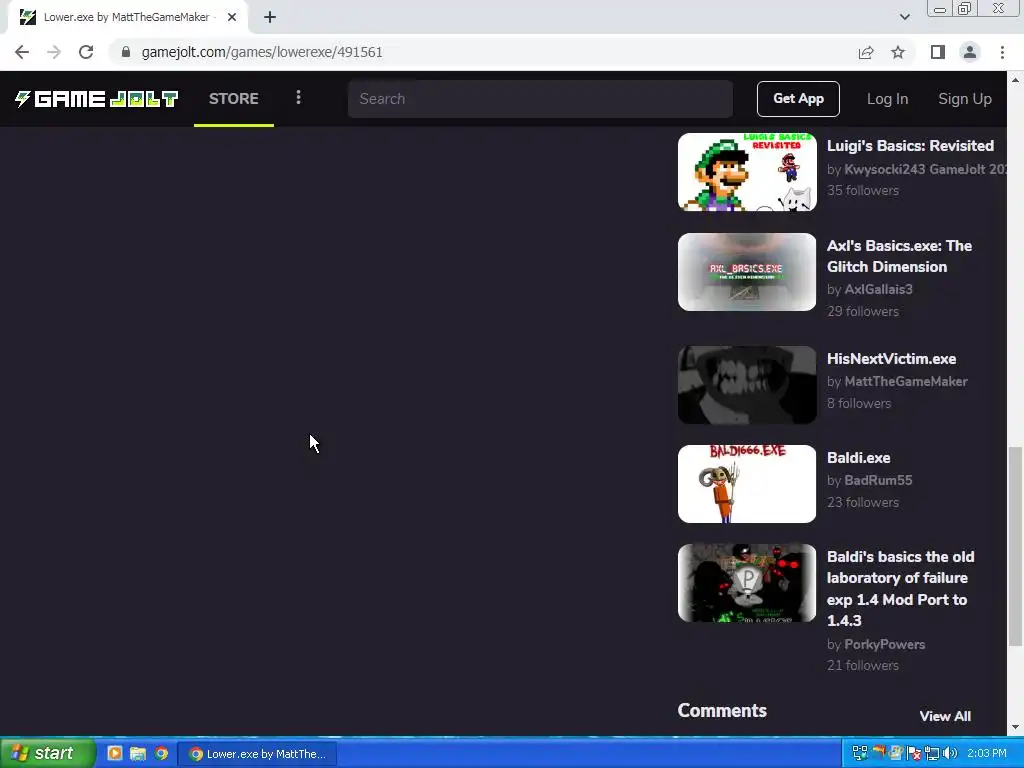Click View All comments link

pos(945,716)
